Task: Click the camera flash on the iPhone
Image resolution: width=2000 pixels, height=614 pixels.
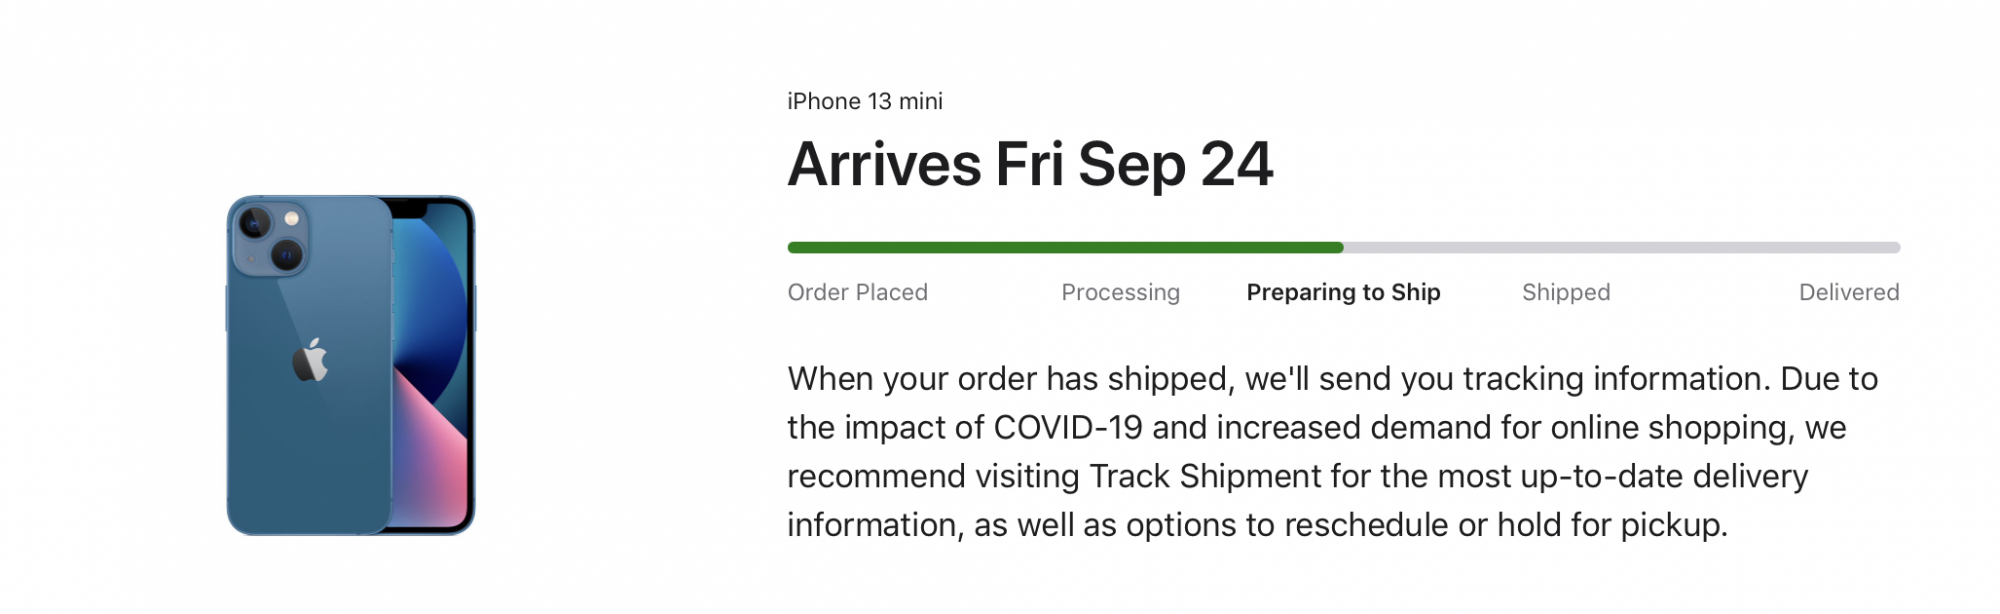Action: pyautogui.click(x=292, y=218)
